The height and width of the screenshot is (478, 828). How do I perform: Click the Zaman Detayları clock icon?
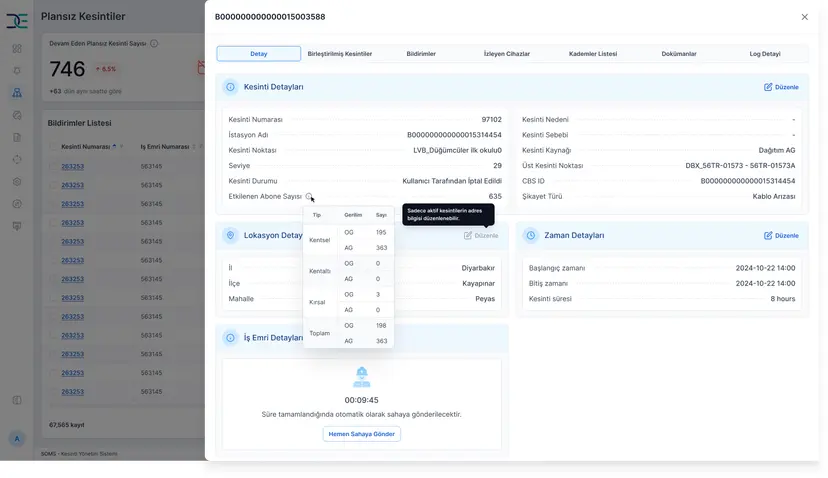531,236
